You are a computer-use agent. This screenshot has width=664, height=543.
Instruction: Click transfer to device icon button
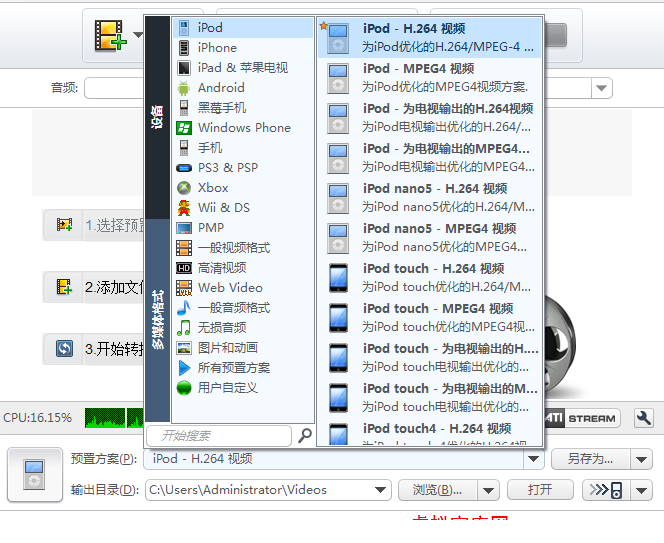[x=606, y=490]
